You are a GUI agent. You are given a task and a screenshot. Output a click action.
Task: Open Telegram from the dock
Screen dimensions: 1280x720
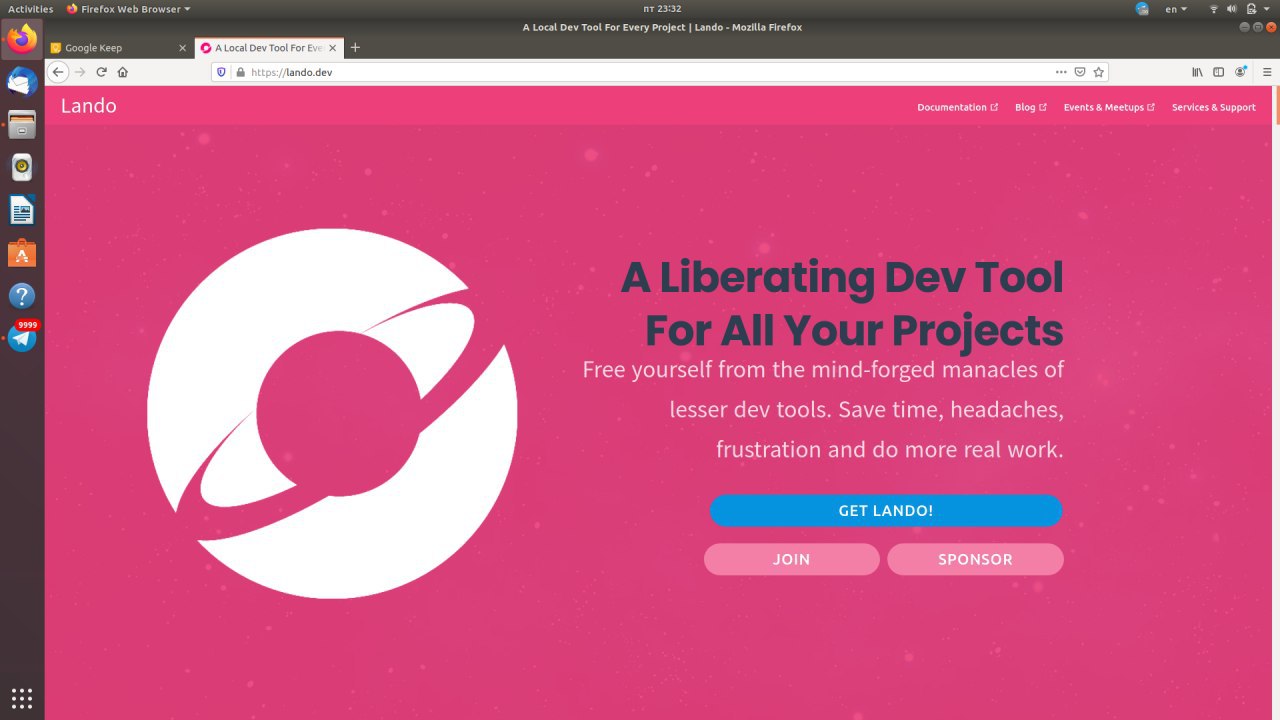22,338
